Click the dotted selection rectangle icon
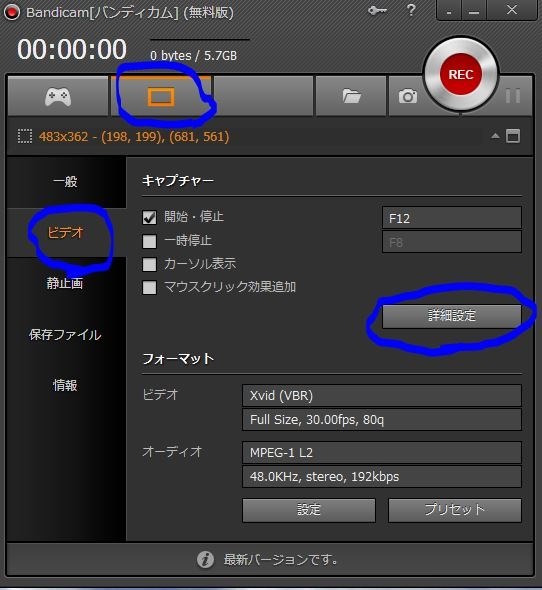 [x=25, y=136]
